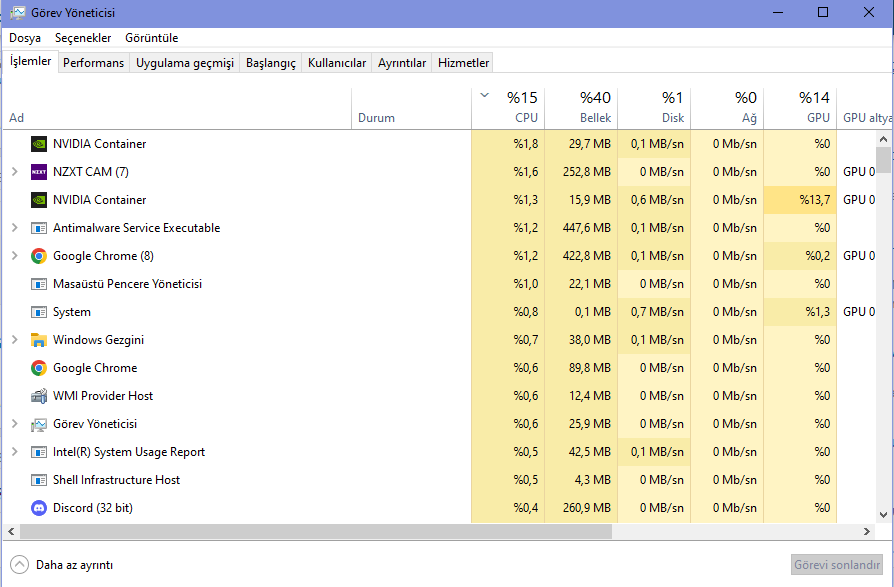Switch to the Başlangıç tab
This screenshot has height=587, width=894.
pos(271,63)
